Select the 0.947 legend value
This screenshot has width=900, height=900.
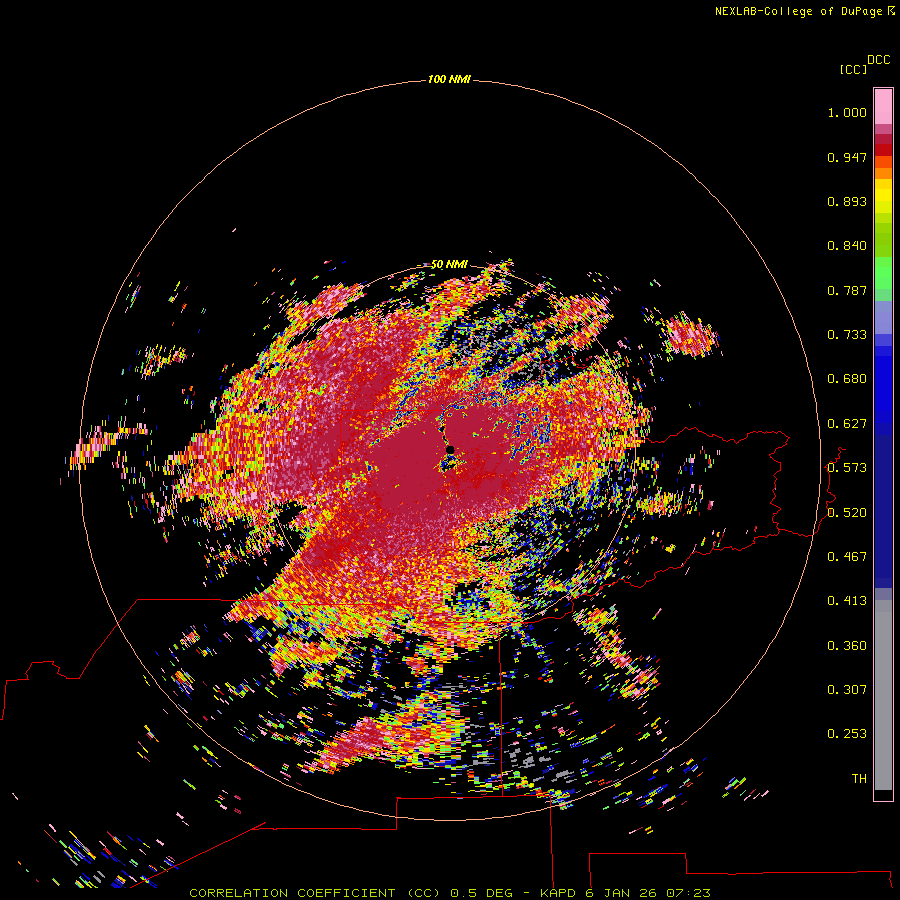click(x=847, y=157)
